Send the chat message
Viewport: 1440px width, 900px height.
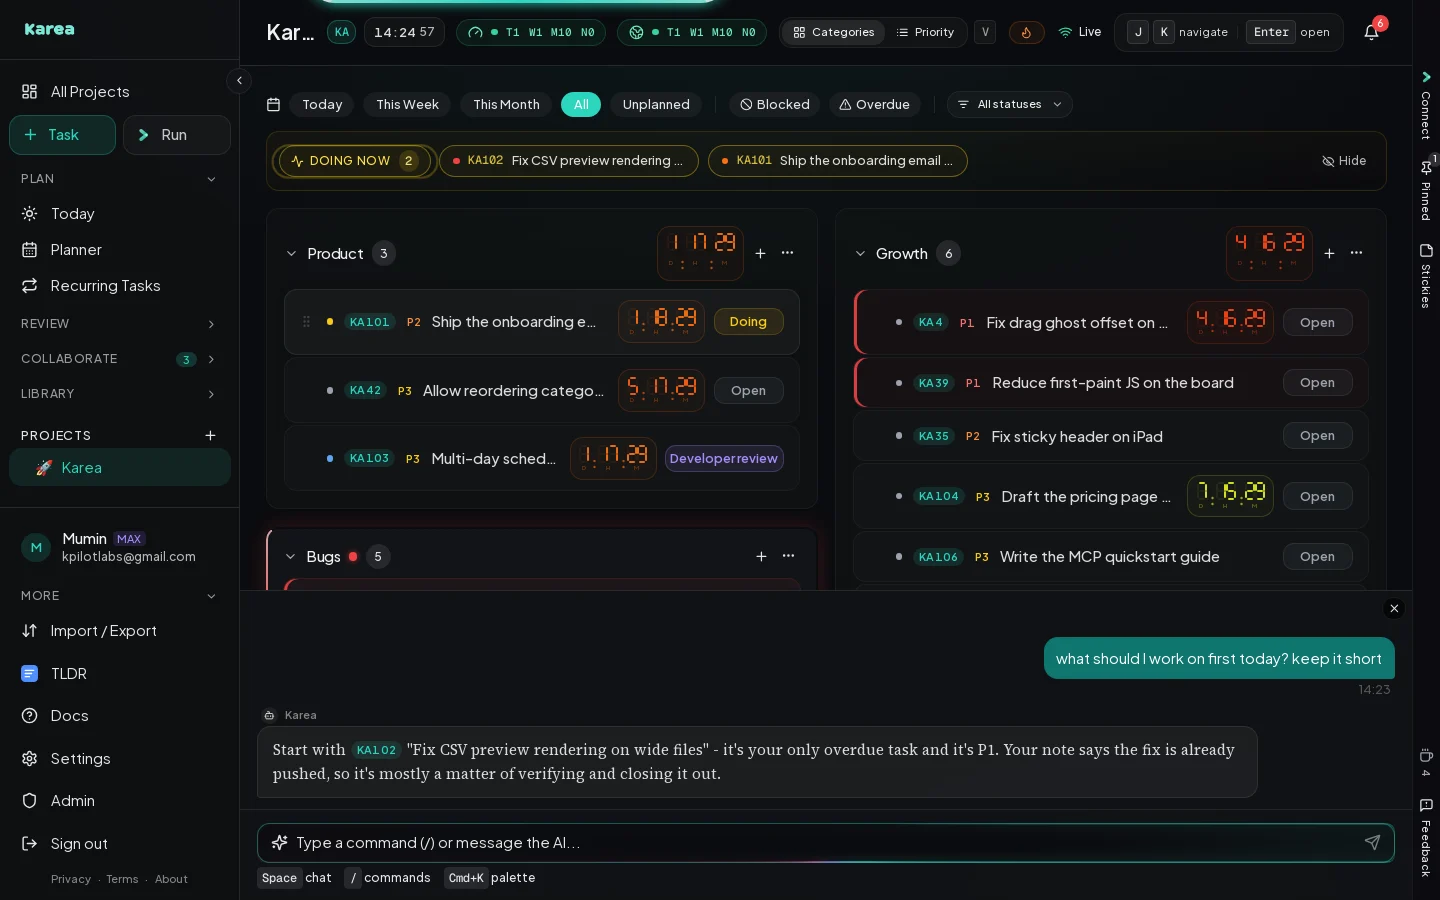(1372, 843)
